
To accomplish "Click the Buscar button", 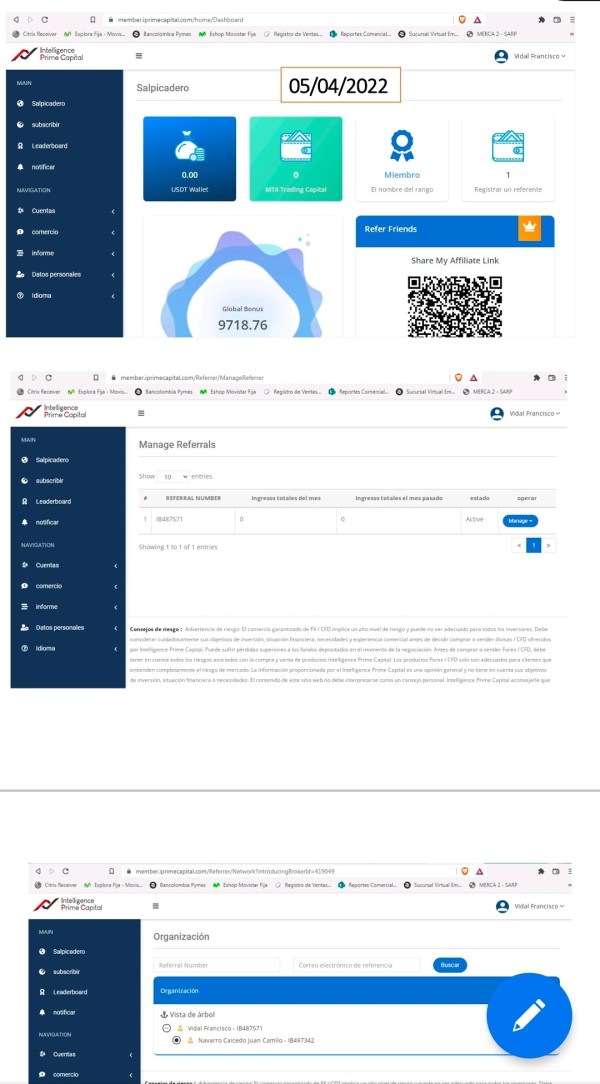I will coord(450,965).
